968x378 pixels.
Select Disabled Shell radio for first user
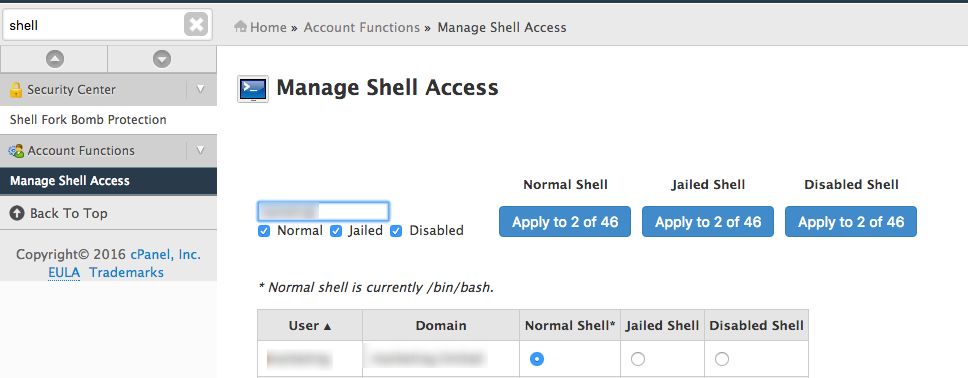pyautogui.click(x=722, y=359)
